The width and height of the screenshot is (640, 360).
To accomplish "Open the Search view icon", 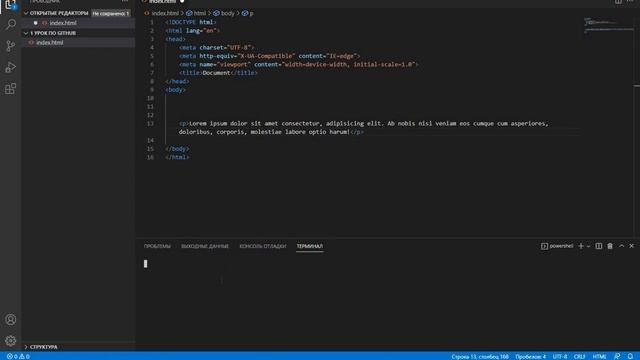I will (x=11, y=24).
